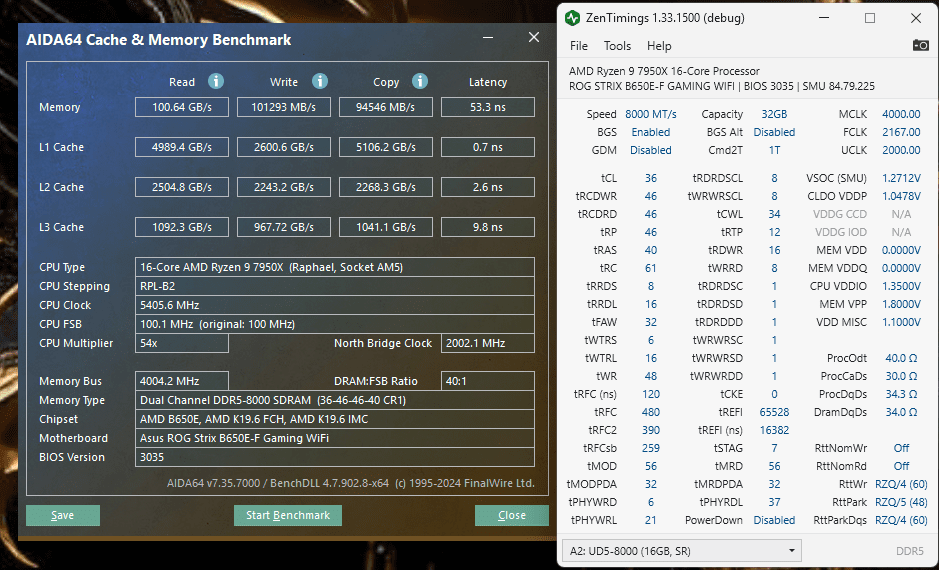This screenshot has height=570, width=939.
Task: Click North Bridge Clock field 2002.1 MHz
Action: pyautogui.click(x=488, y=343)
